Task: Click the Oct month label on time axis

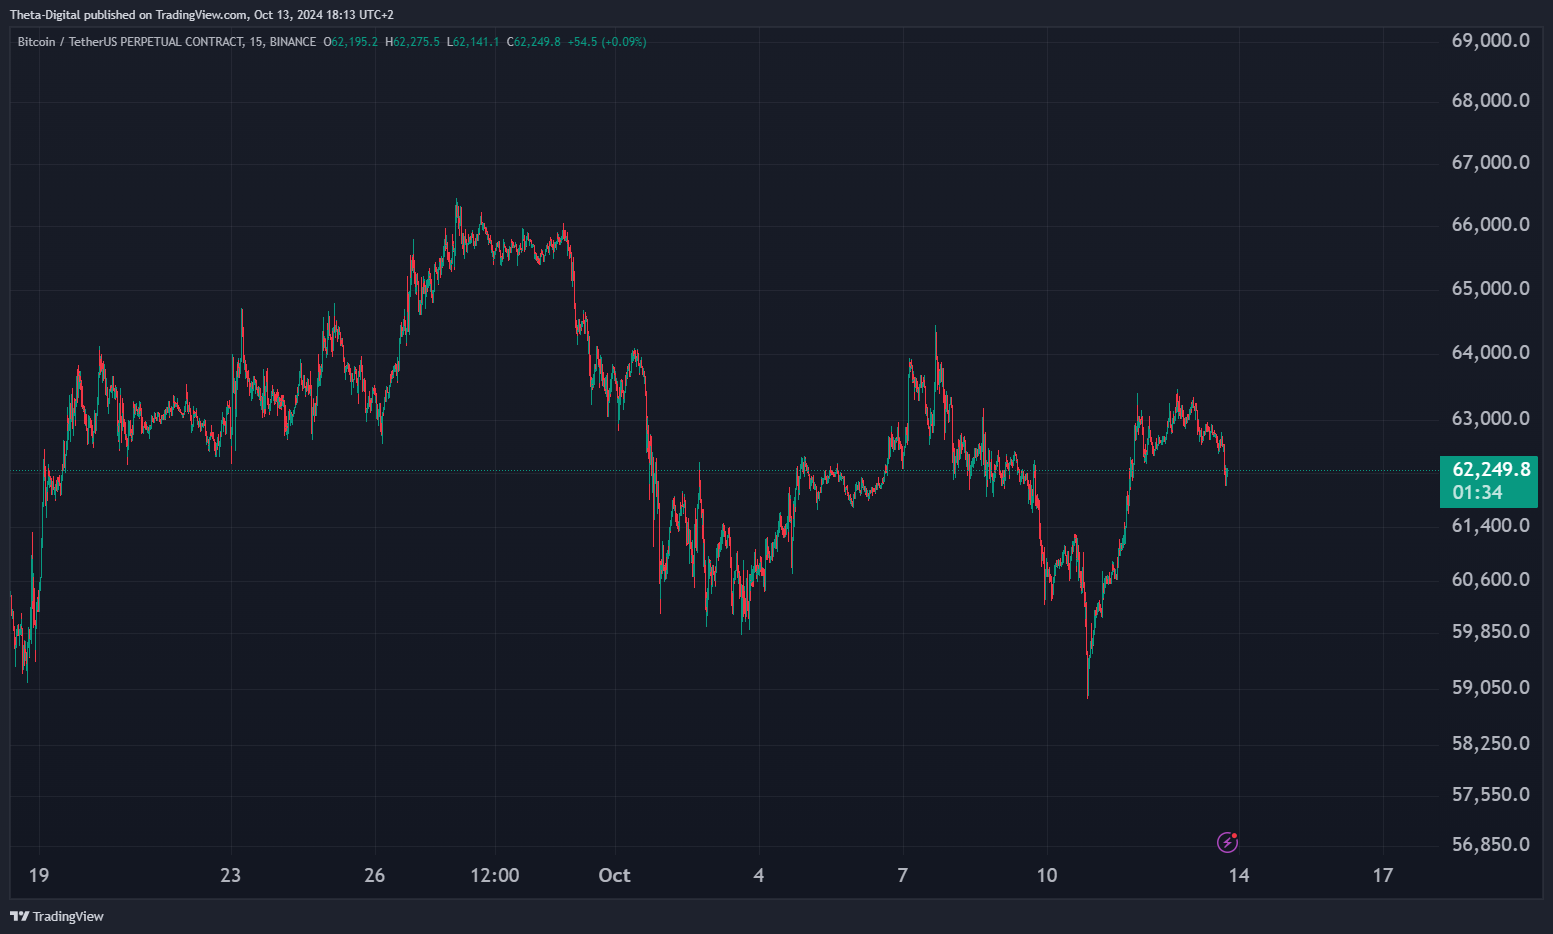Action: [614, 876]
